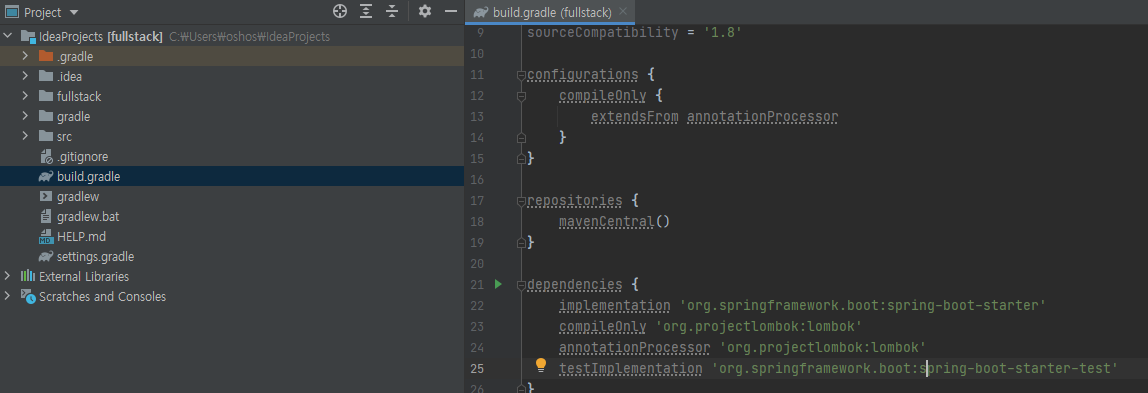1148x393 pixels.
Task: Click the settings.gradle elephant icon
Action: [x=45, y=256]
